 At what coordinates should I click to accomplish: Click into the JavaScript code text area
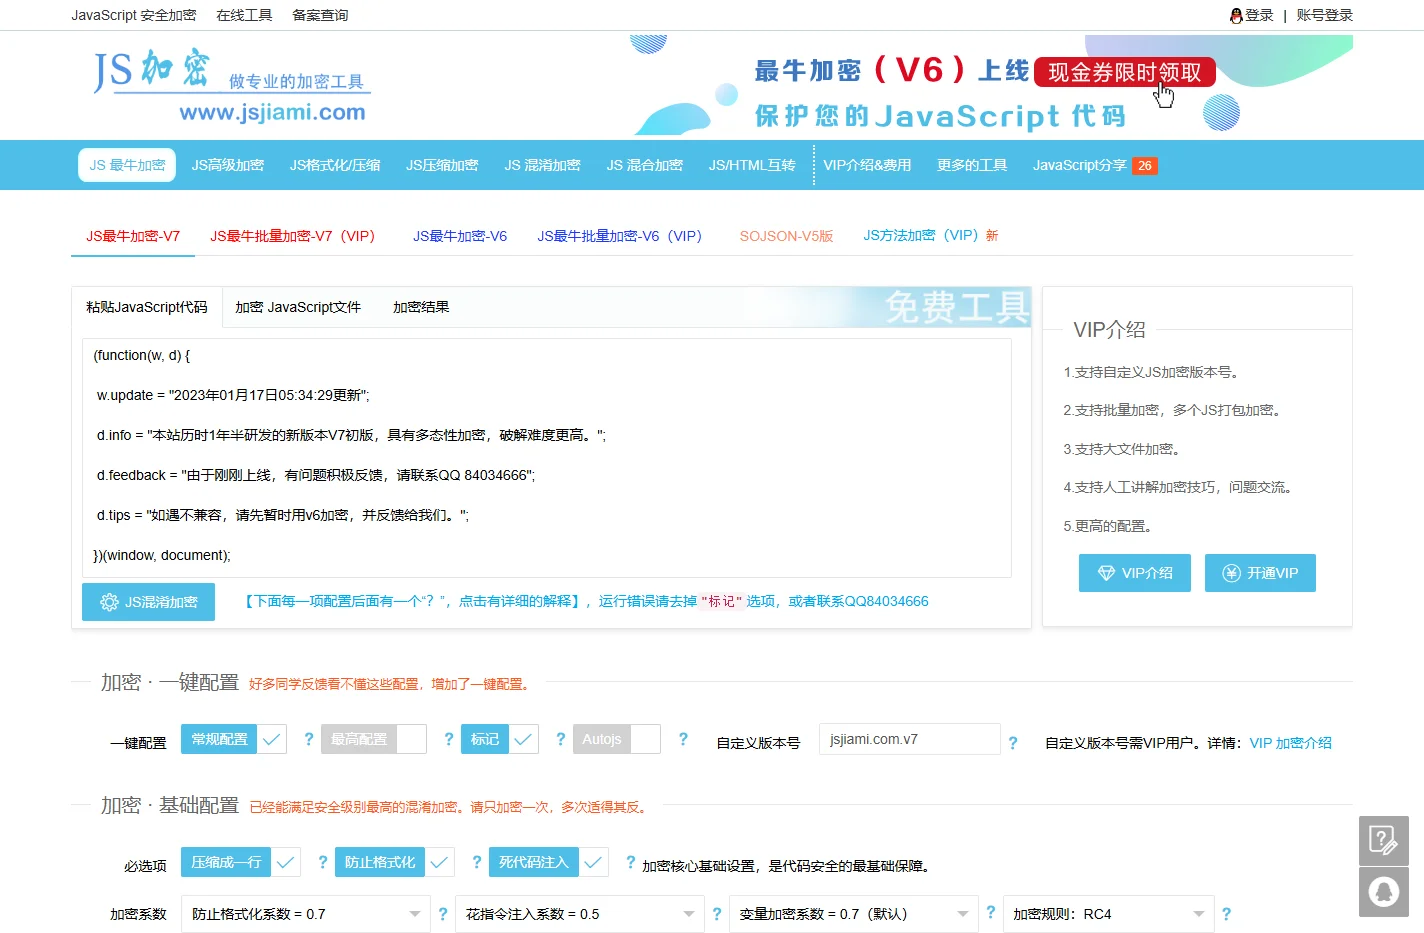(x=546, y=457)
